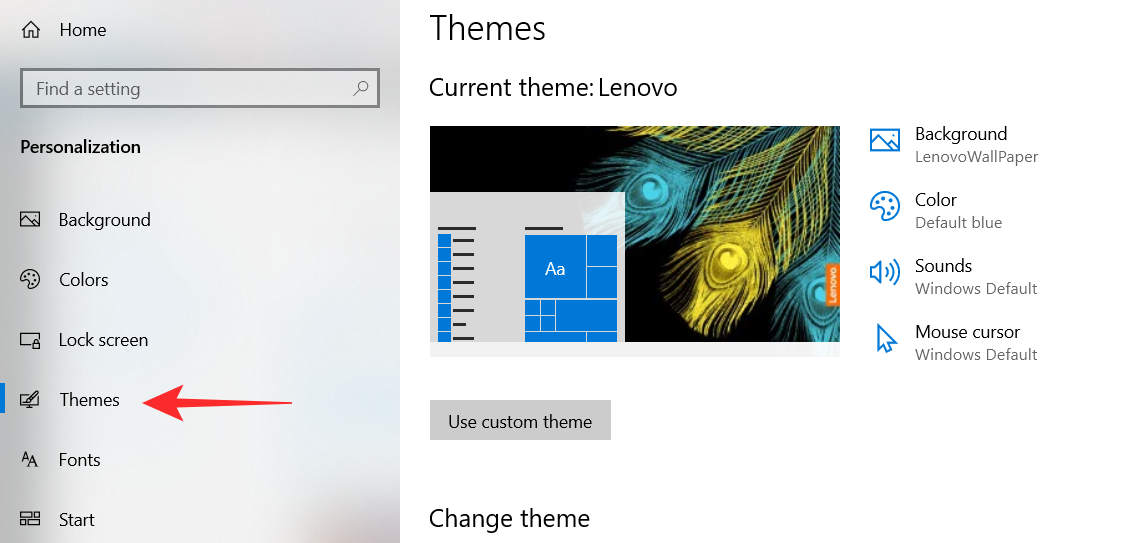Image resolution: width=1138 pixels, height=543 pixels.
Task: Click the theme Color palette icon
Action: (885, 207)
